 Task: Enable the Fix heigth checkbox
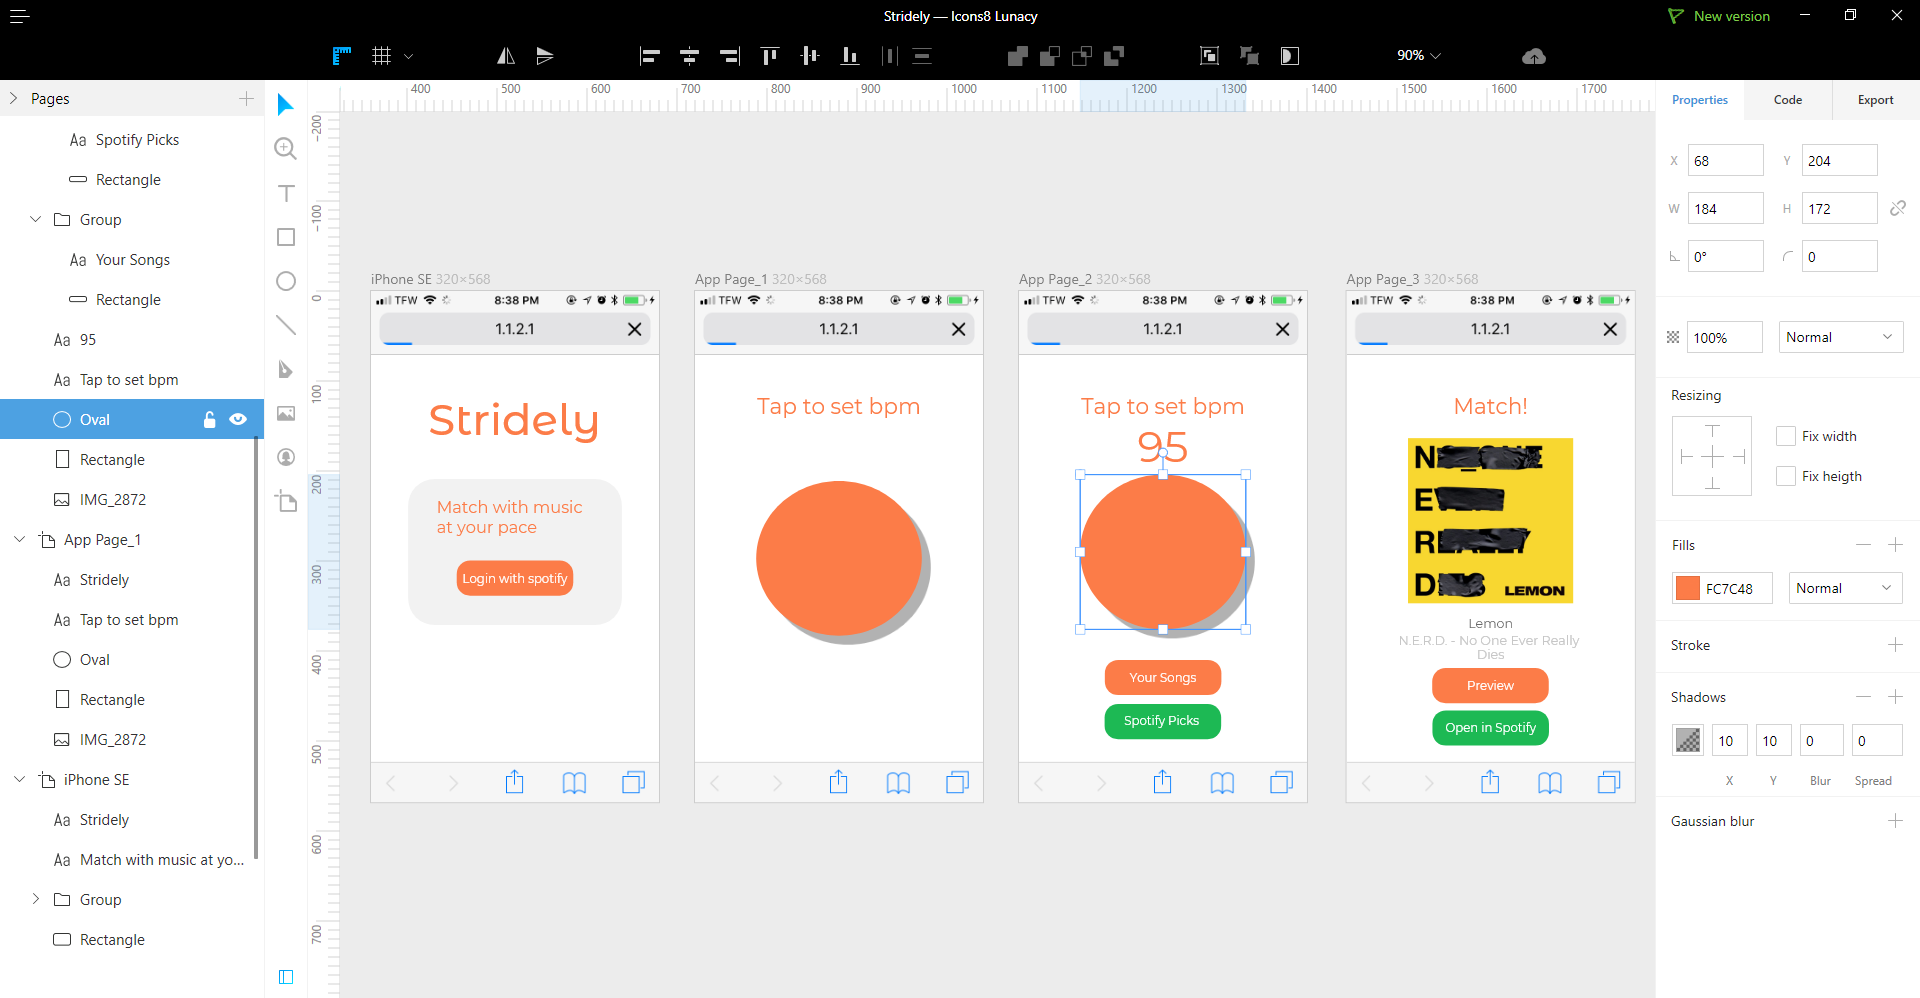click(x=1786, y=476)
